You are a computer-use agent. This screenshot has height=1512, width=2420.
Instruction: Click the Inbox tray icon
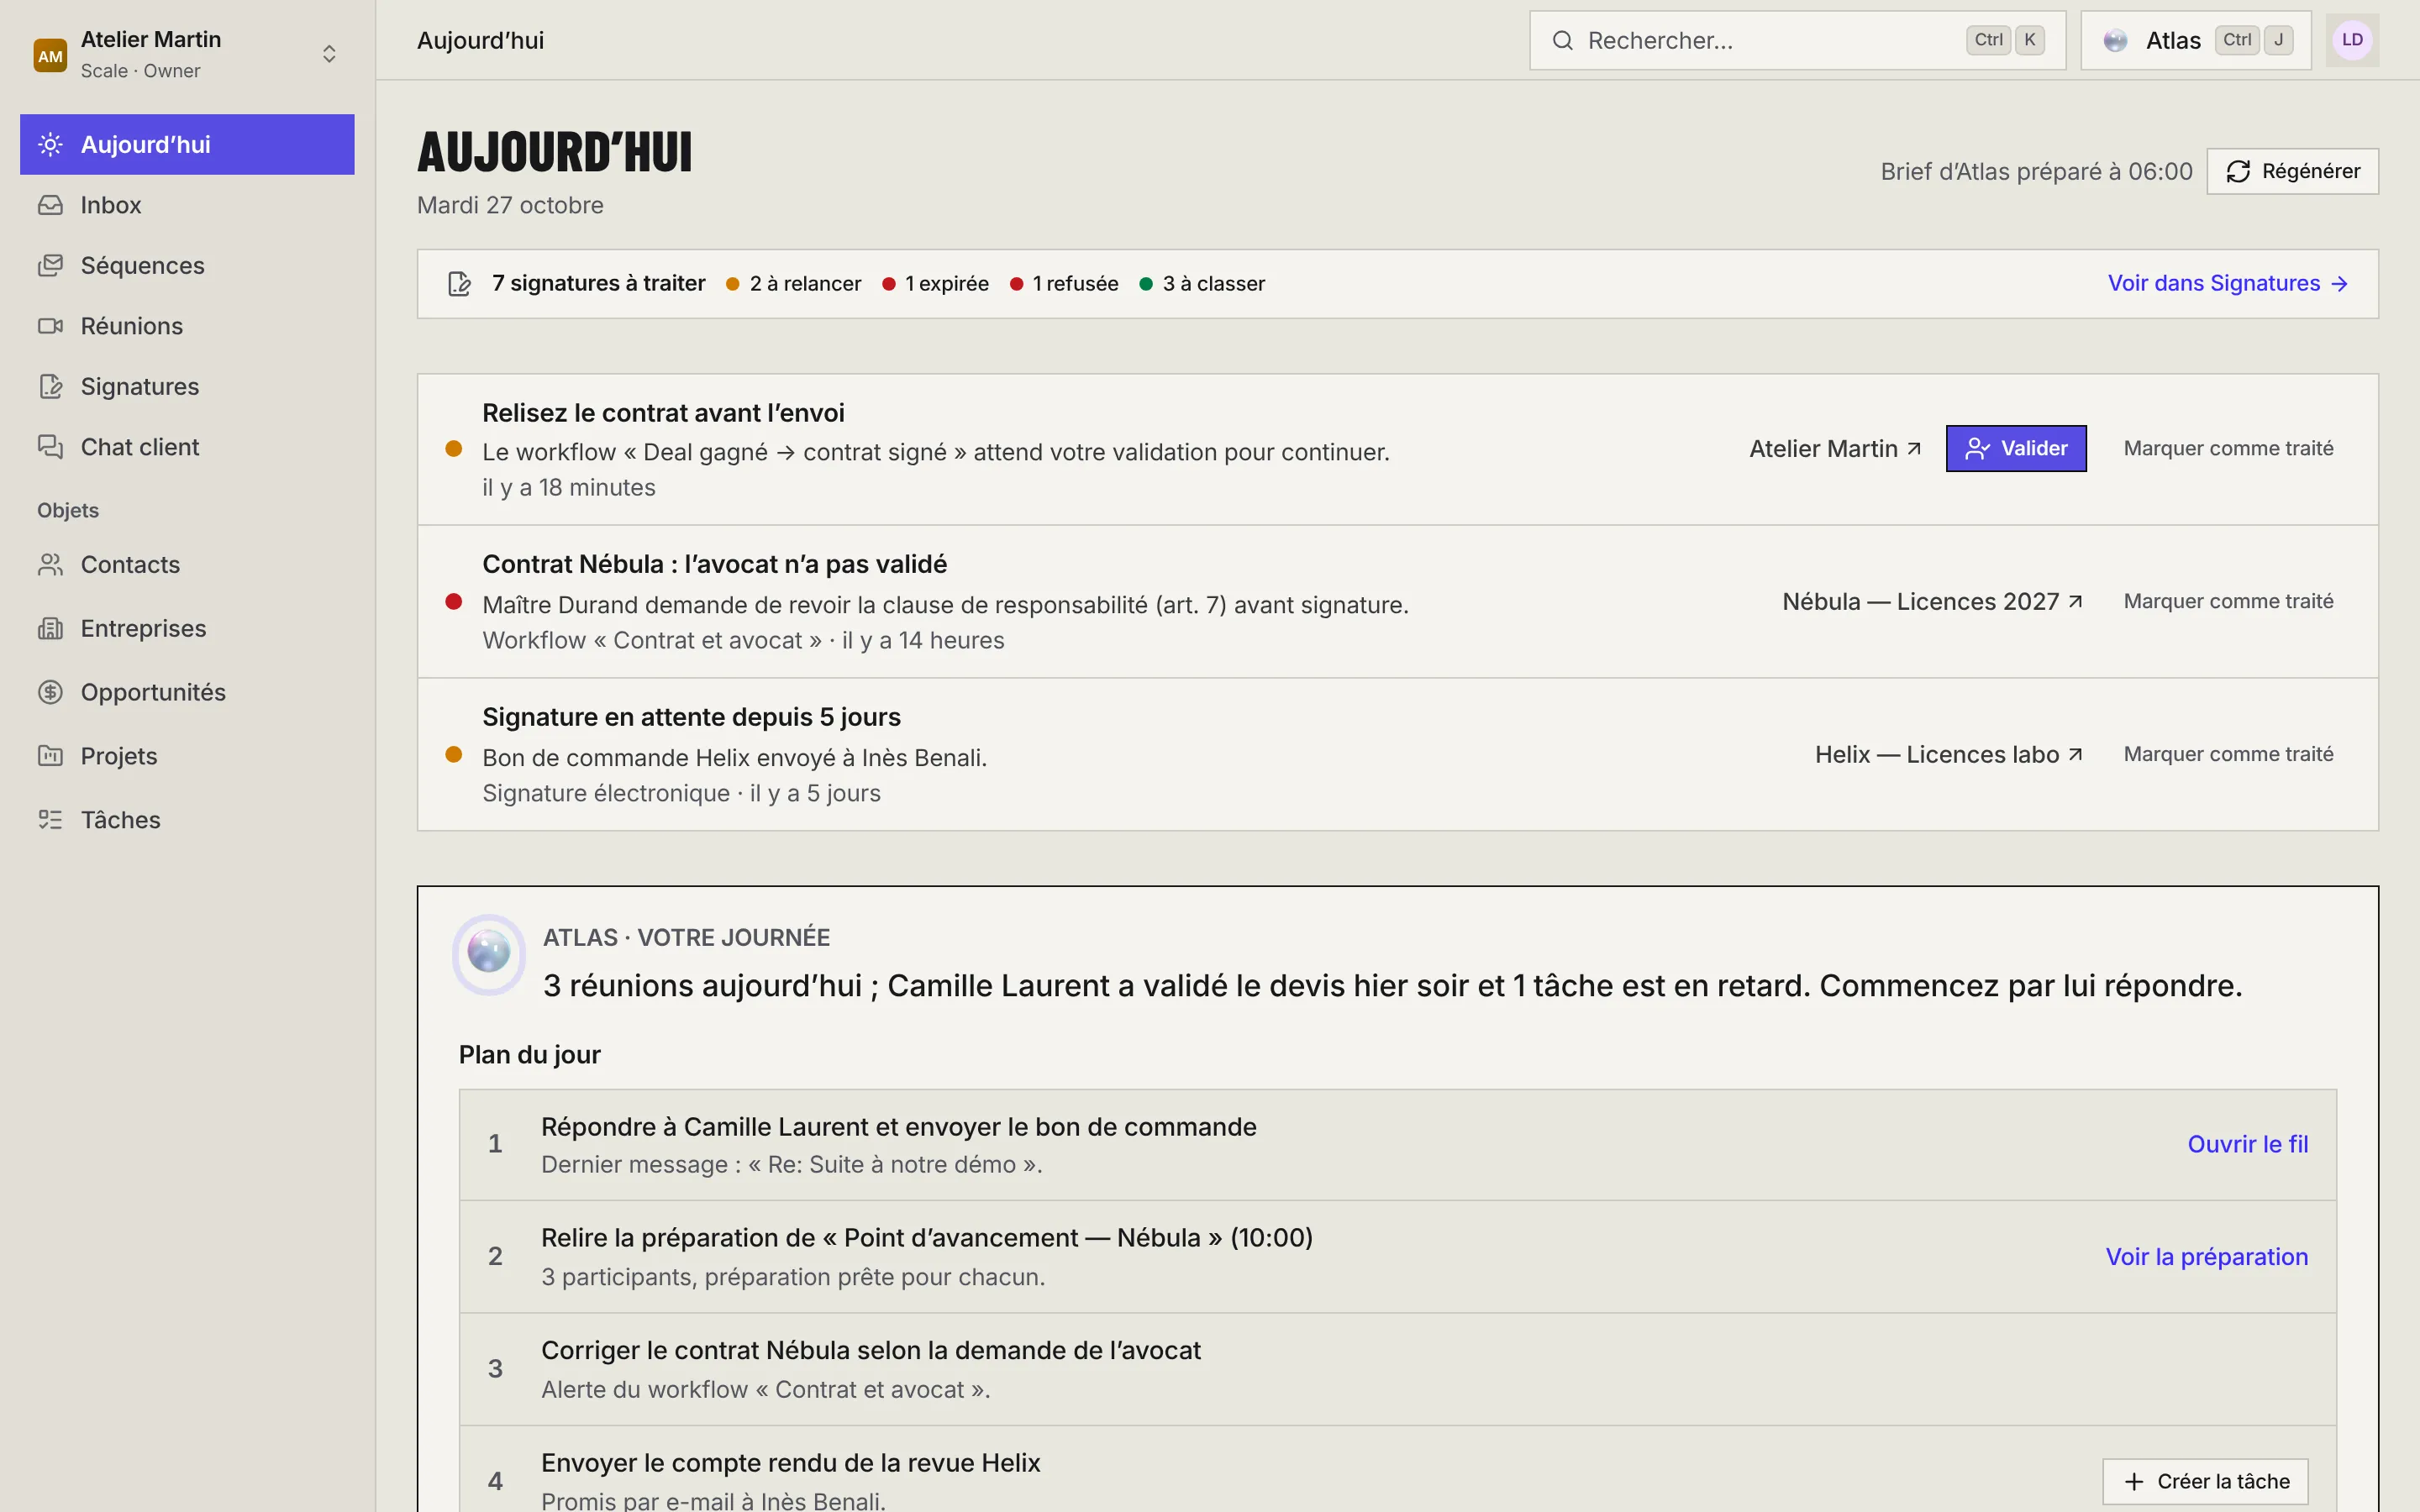(x=50, y=205)
